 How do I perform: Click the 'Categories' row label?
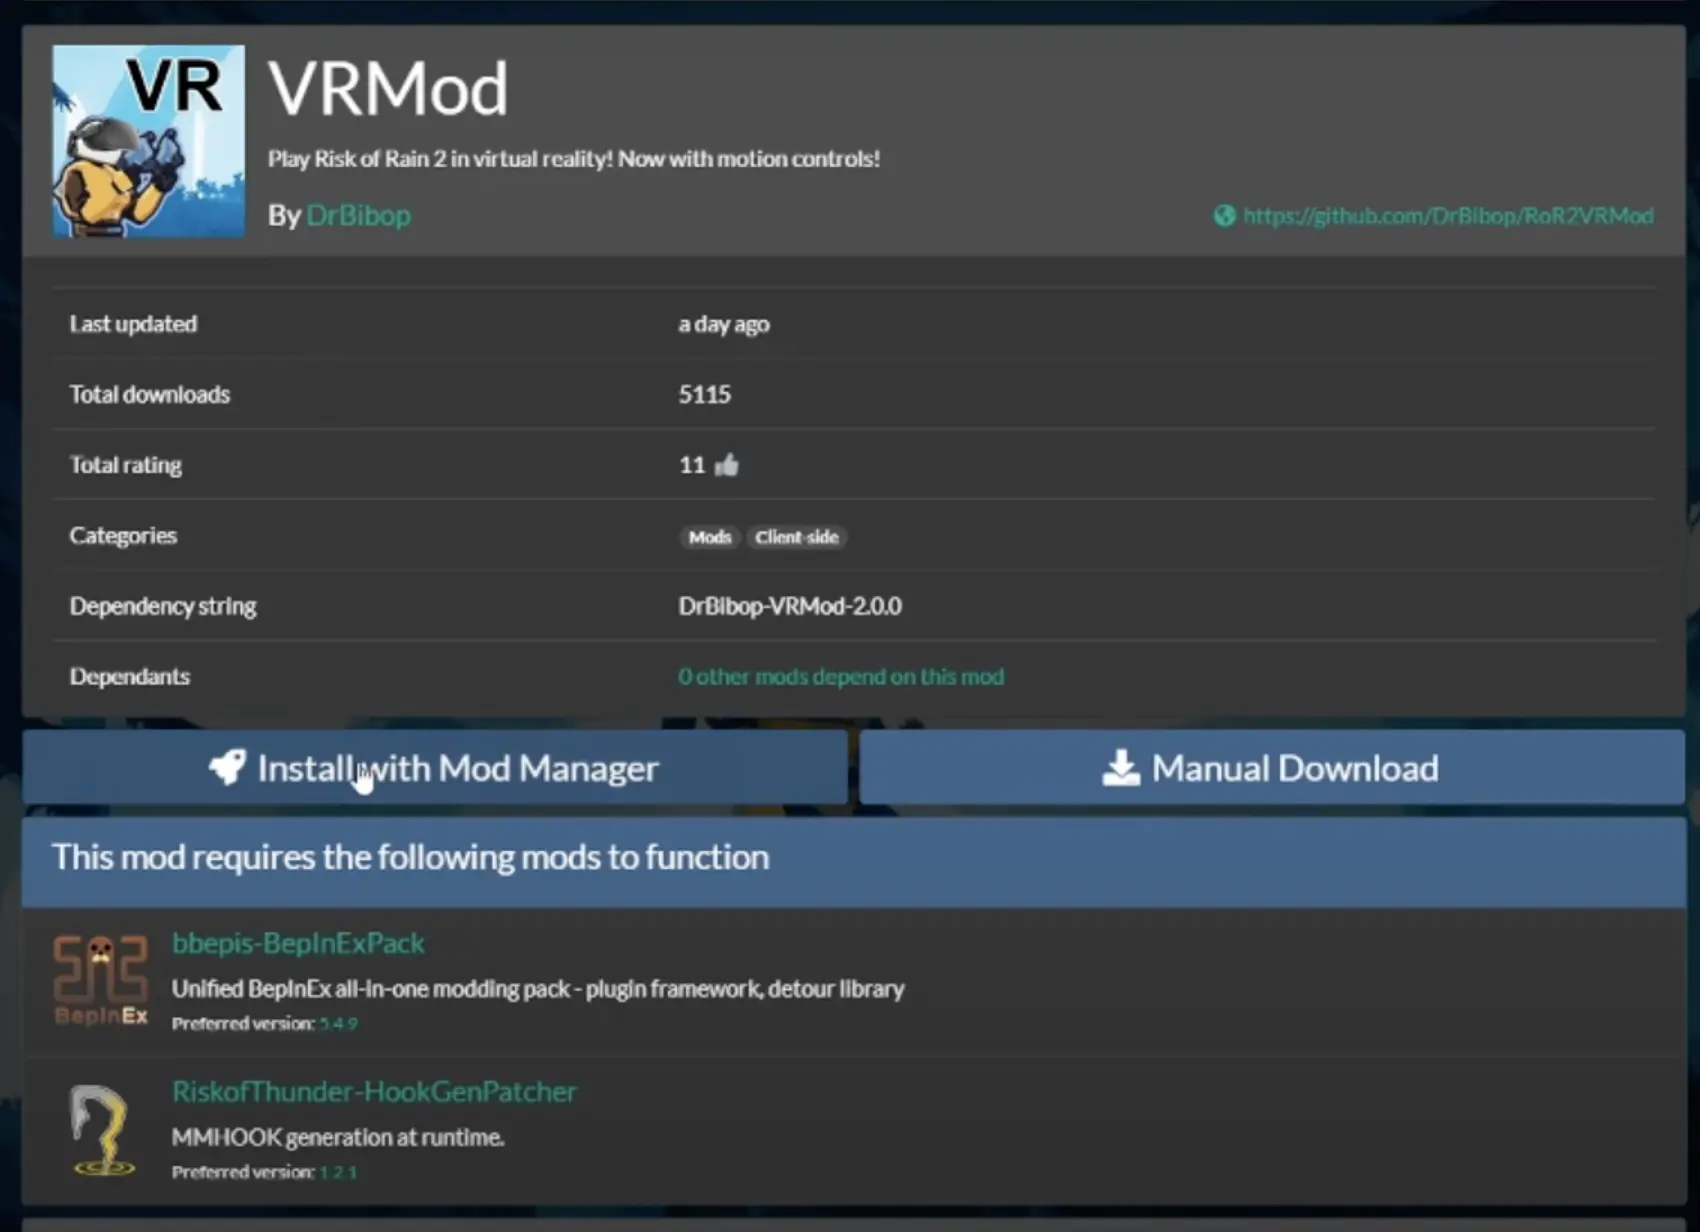(x=123, y=536)
